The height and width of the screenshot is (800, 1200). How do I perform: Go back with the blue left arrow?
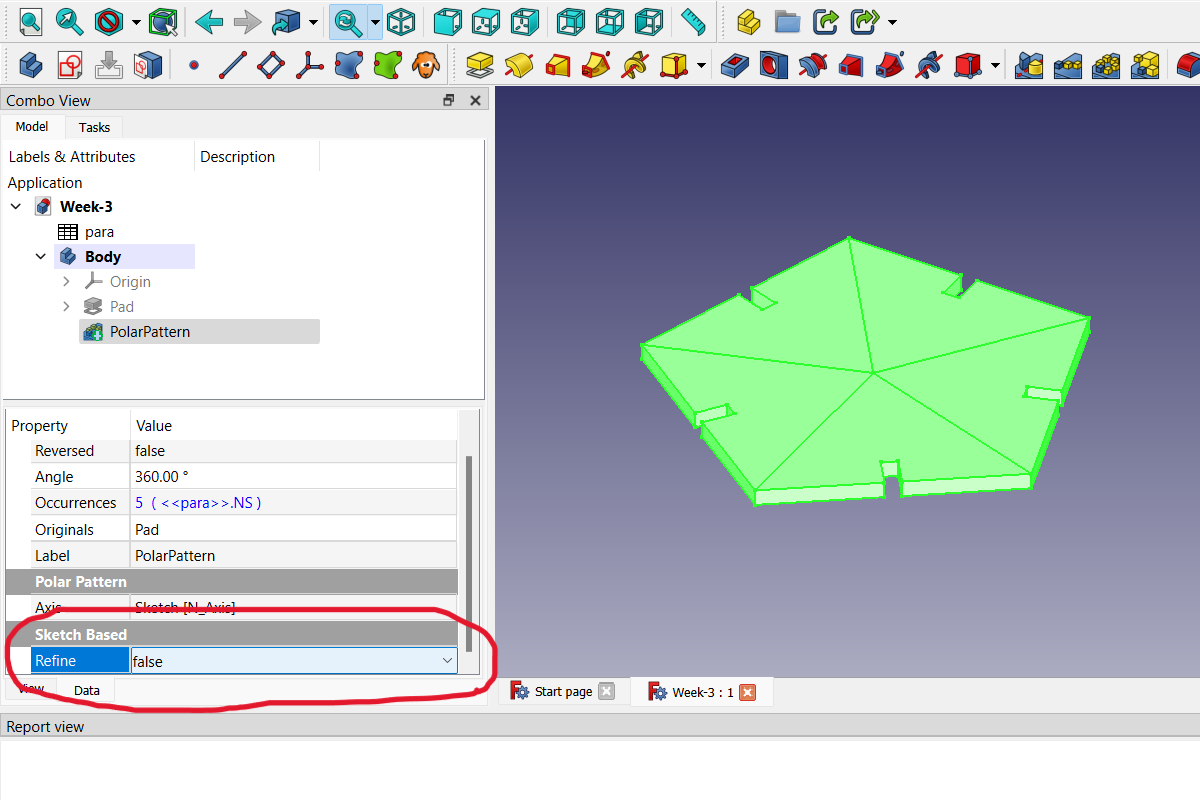coord(209,20)
